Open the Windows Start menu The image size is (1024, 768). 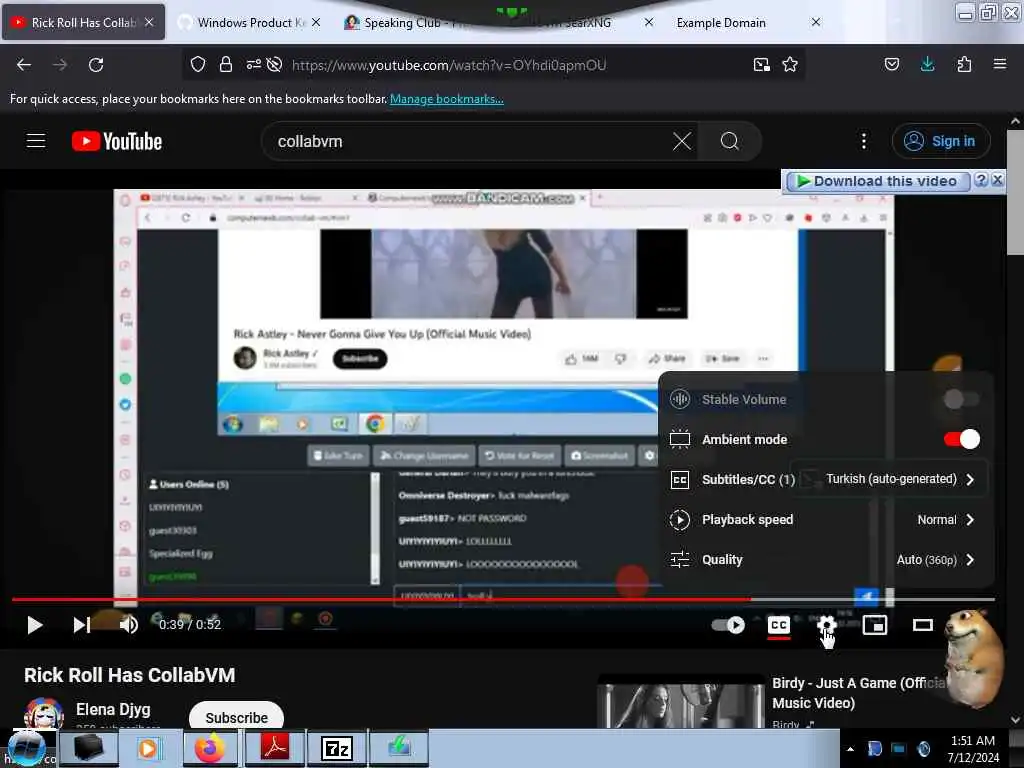pyautogui.click(x=26, y=748)
